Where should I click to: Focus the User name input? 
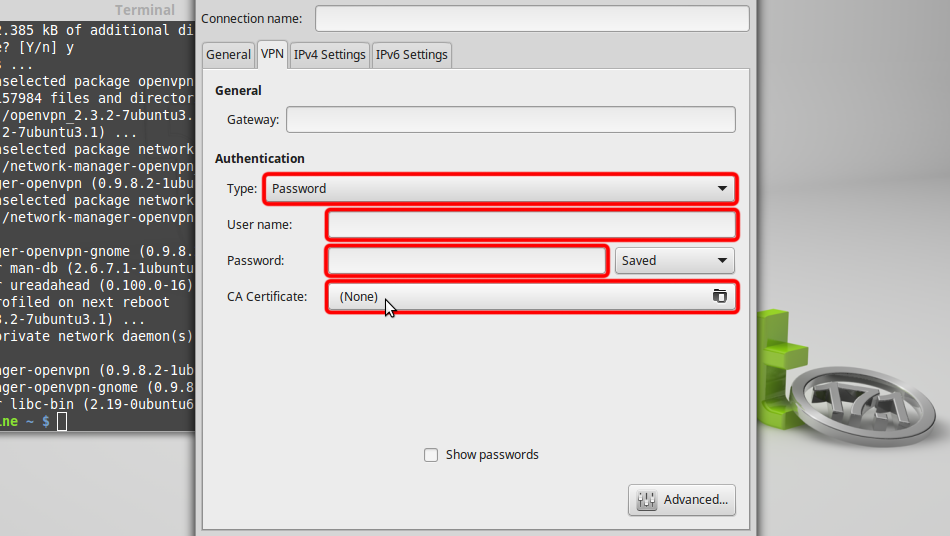(x=532, y=224)
